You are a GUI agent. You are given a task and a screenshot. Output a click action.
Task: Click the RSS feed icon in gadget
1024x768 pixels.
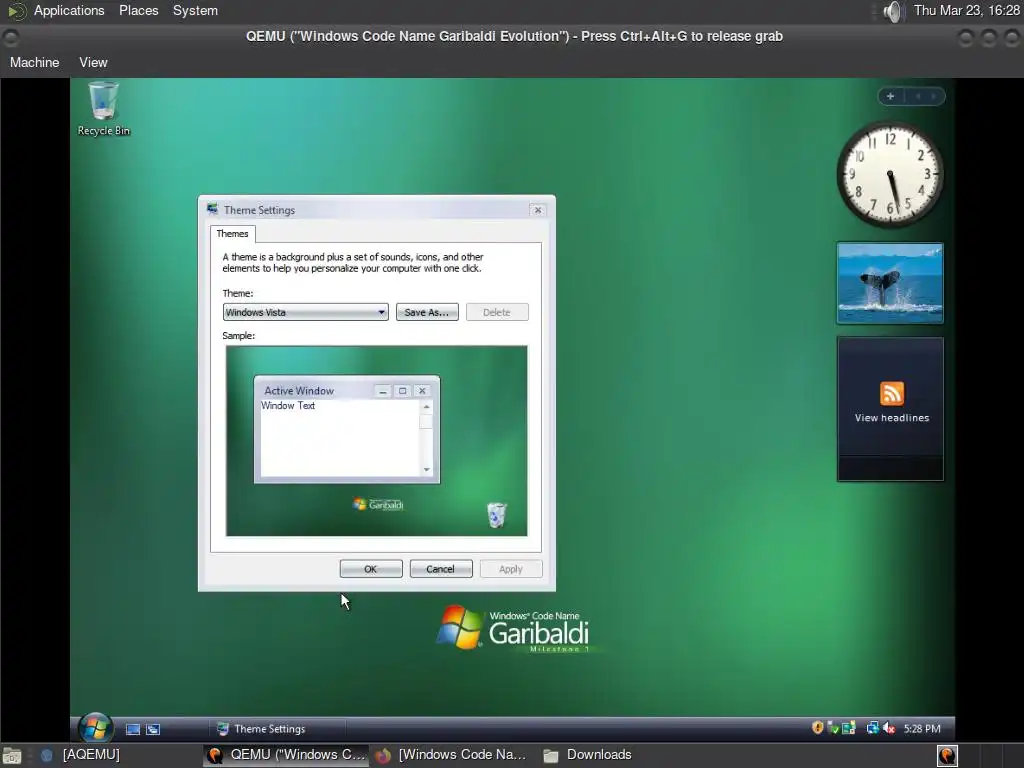(891, 393)
